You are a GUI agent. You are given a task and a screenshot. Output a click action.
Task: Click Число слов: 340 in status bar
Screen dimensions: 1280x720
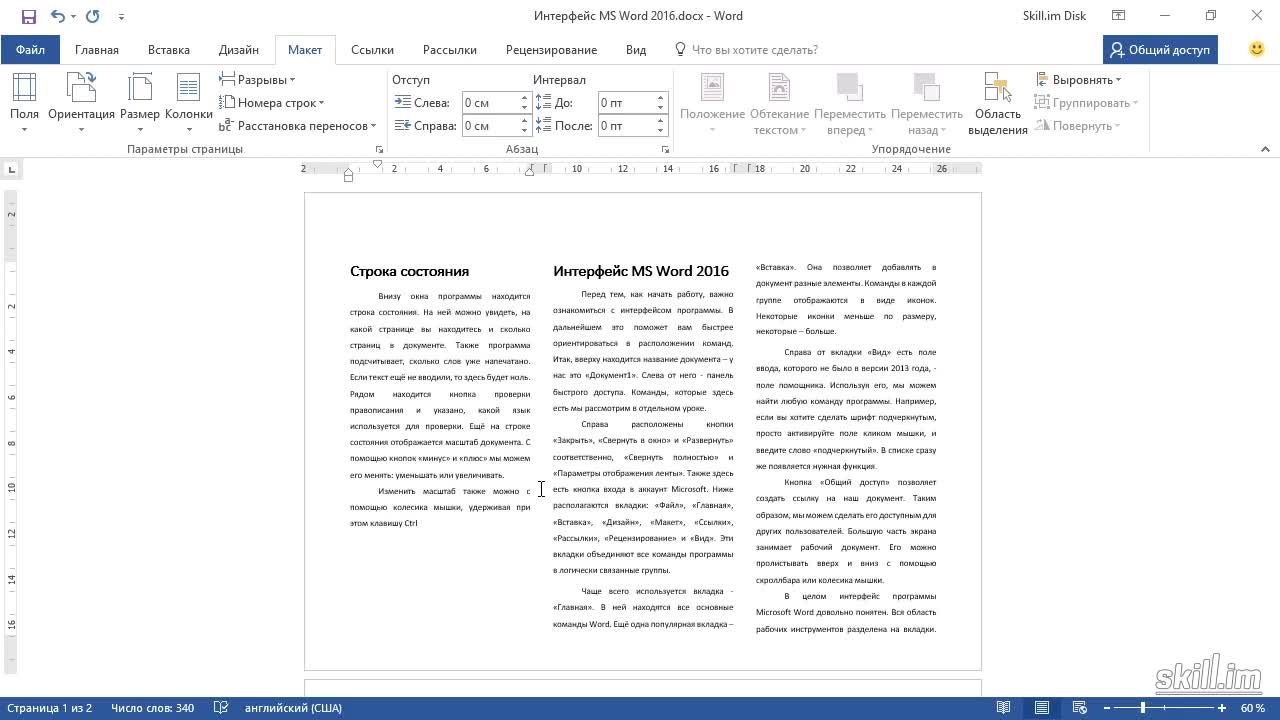click(152, 708)
